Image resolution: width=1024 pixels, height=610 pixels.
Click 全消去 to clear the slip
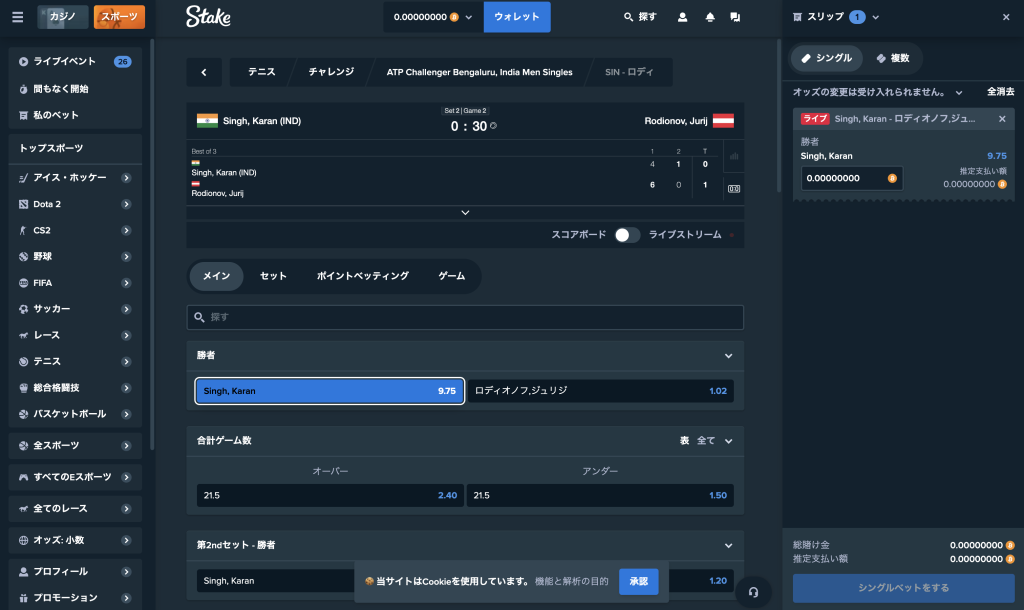(1000, 92)
